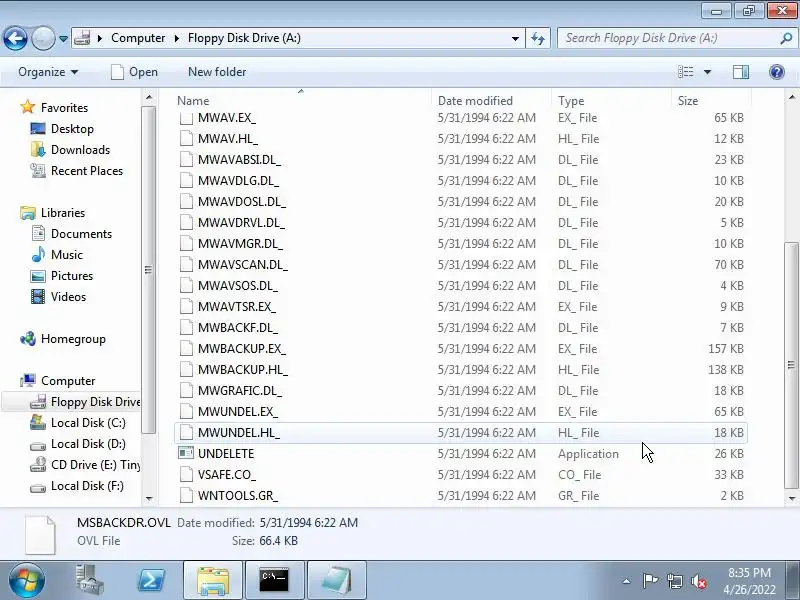This screenshot has height=600, width=800.
Task: Select the MWBACKUP.EX_ file icon
Action: (186, 348)
